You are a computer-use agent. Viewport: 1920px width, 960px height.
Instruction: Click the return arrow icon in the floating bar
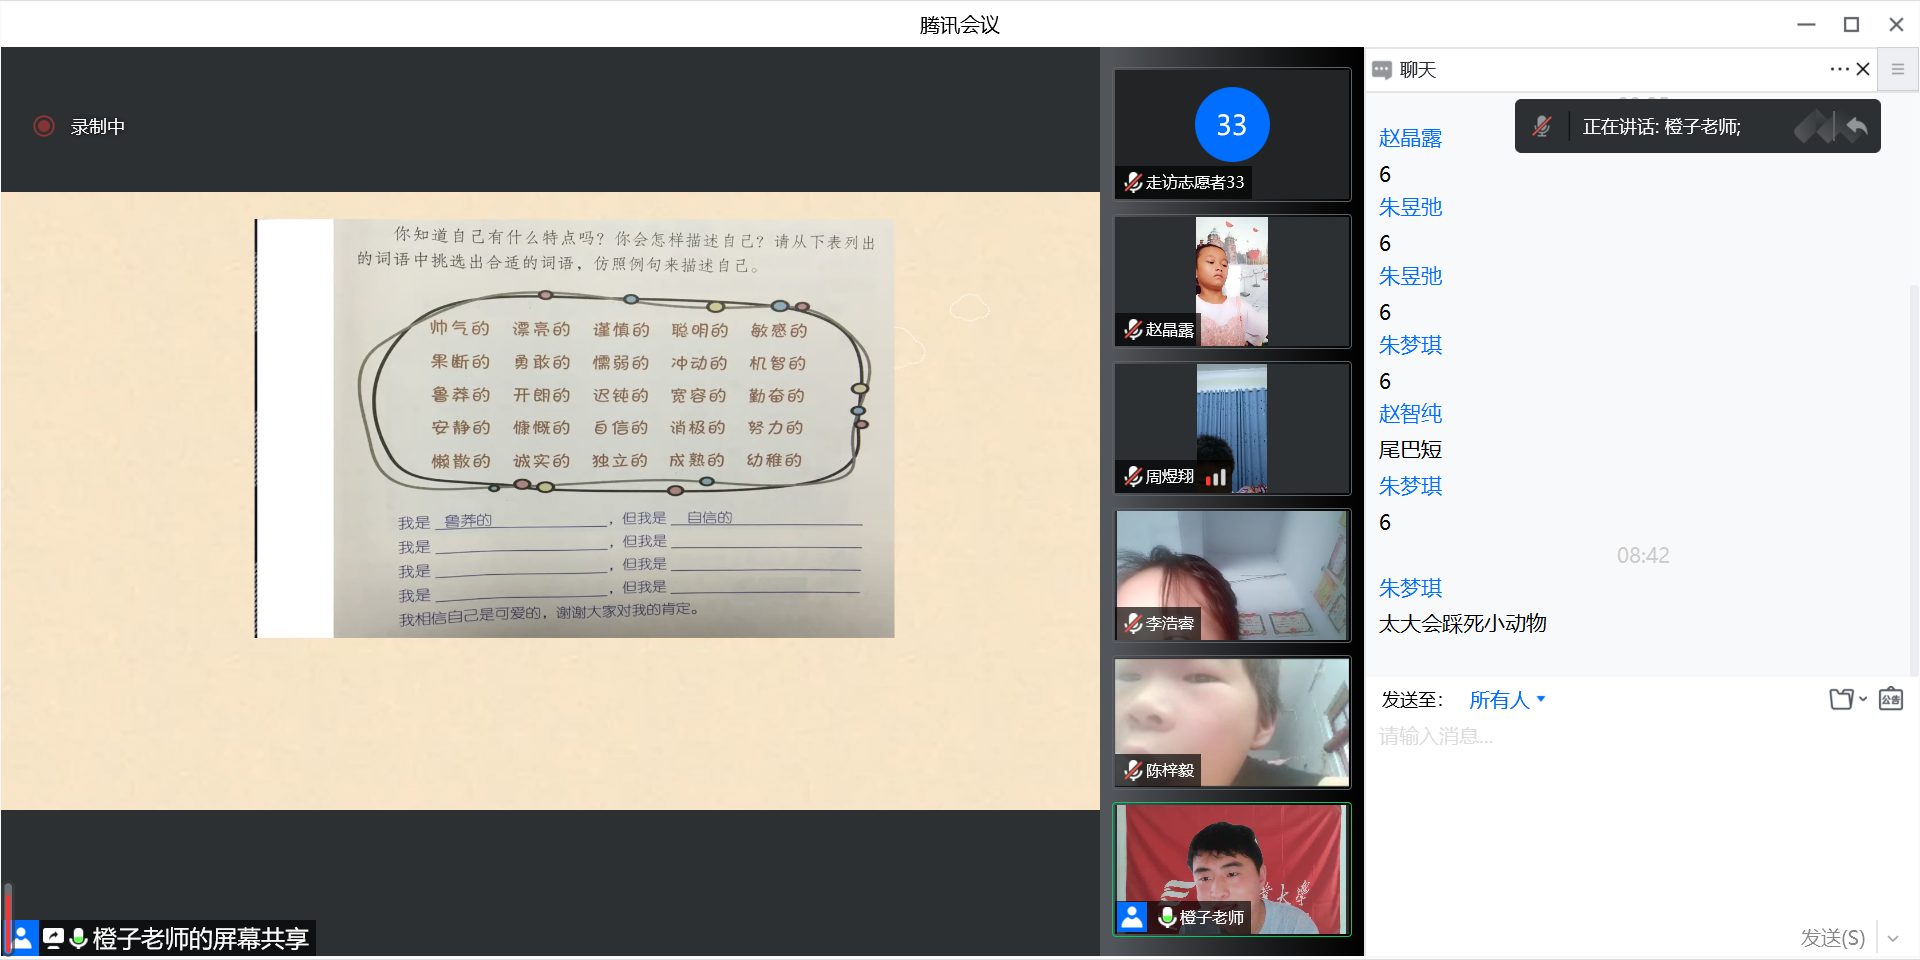tap(1856, 127)
